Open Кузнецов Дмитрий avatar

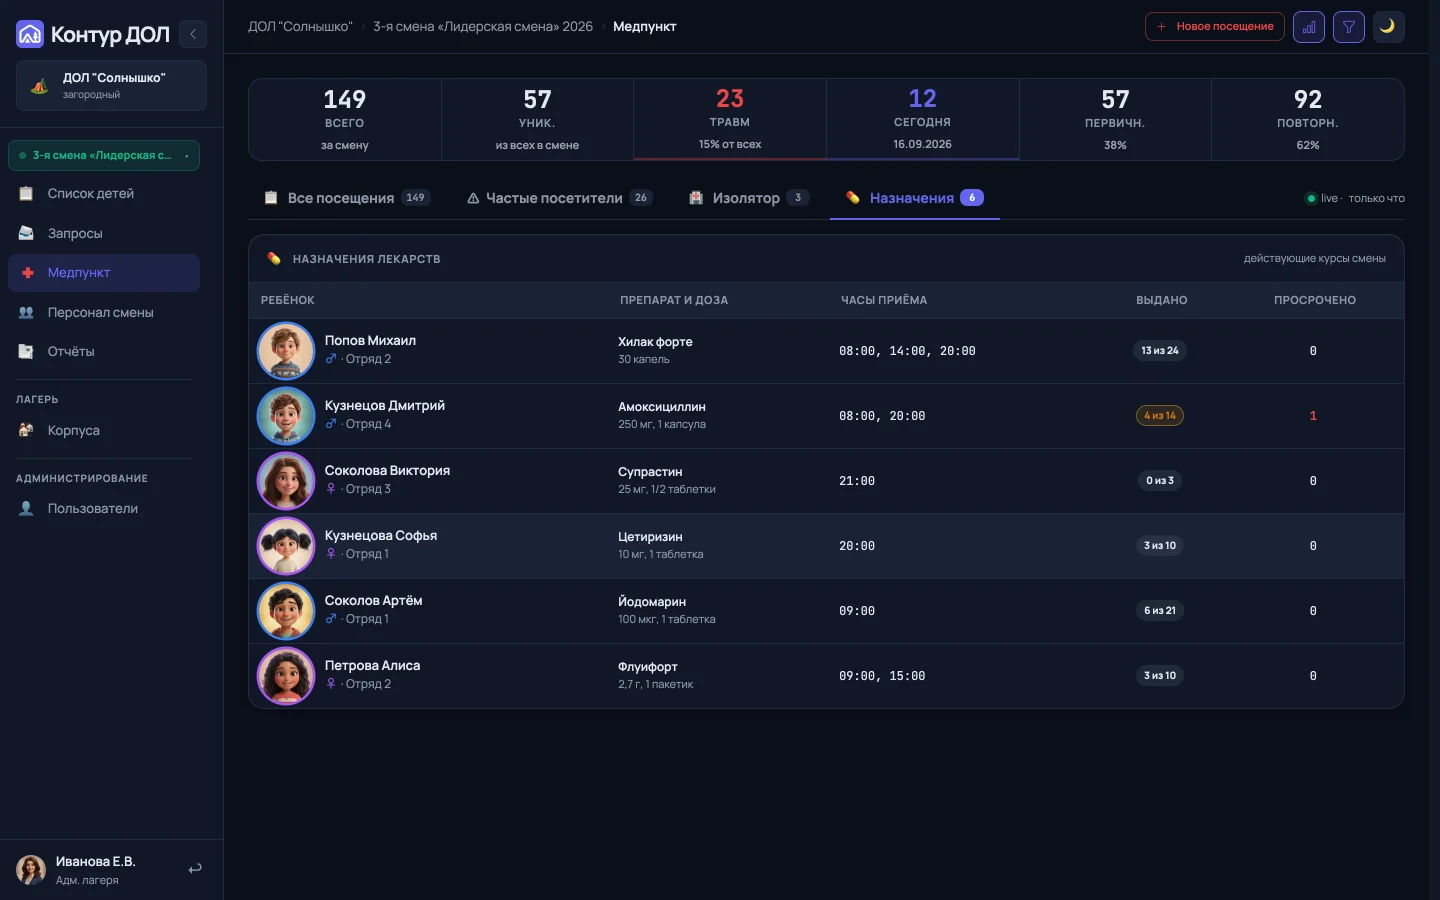286,416
